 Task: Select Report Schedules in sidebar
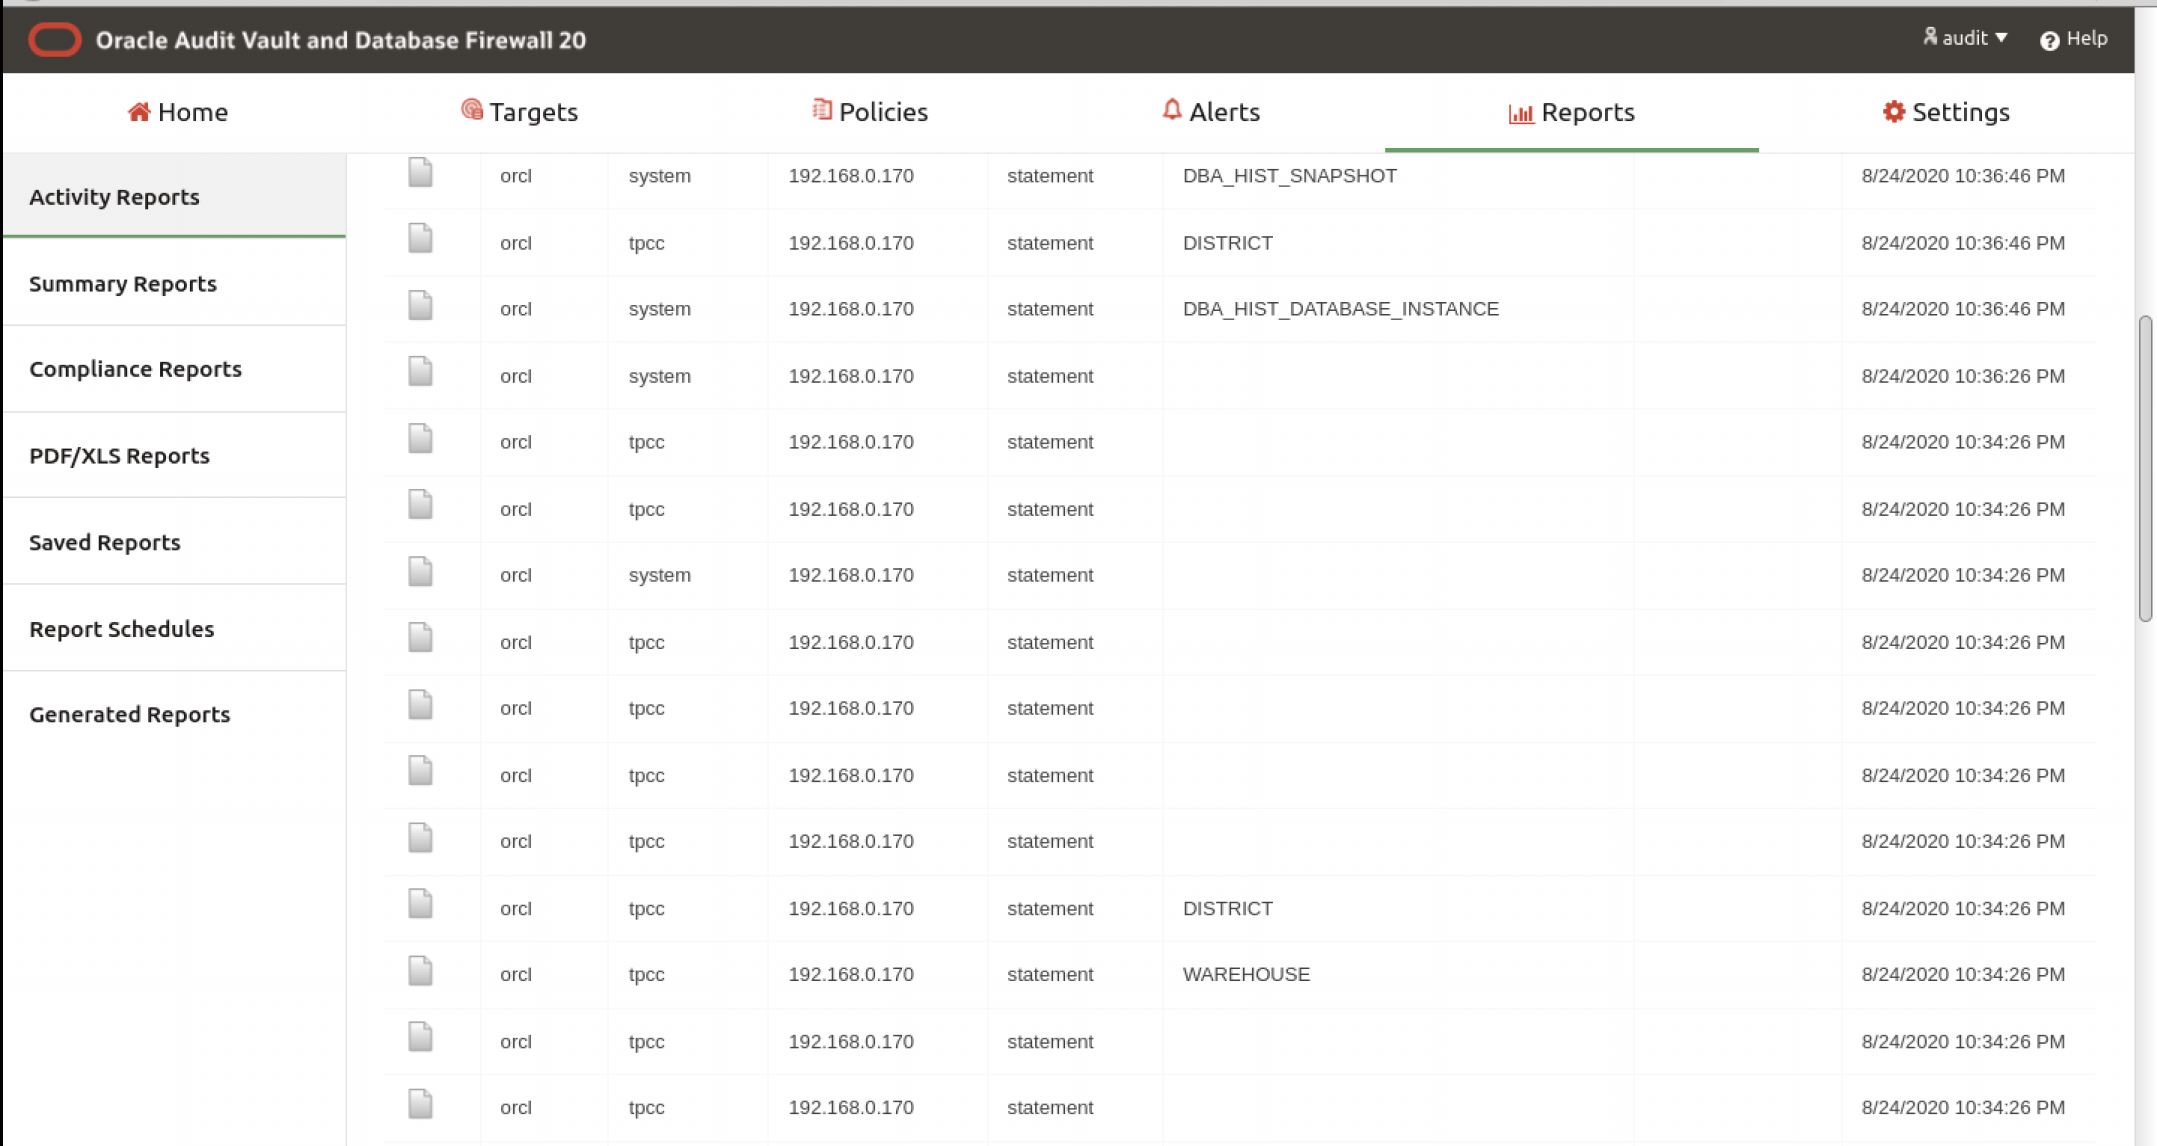121,629
